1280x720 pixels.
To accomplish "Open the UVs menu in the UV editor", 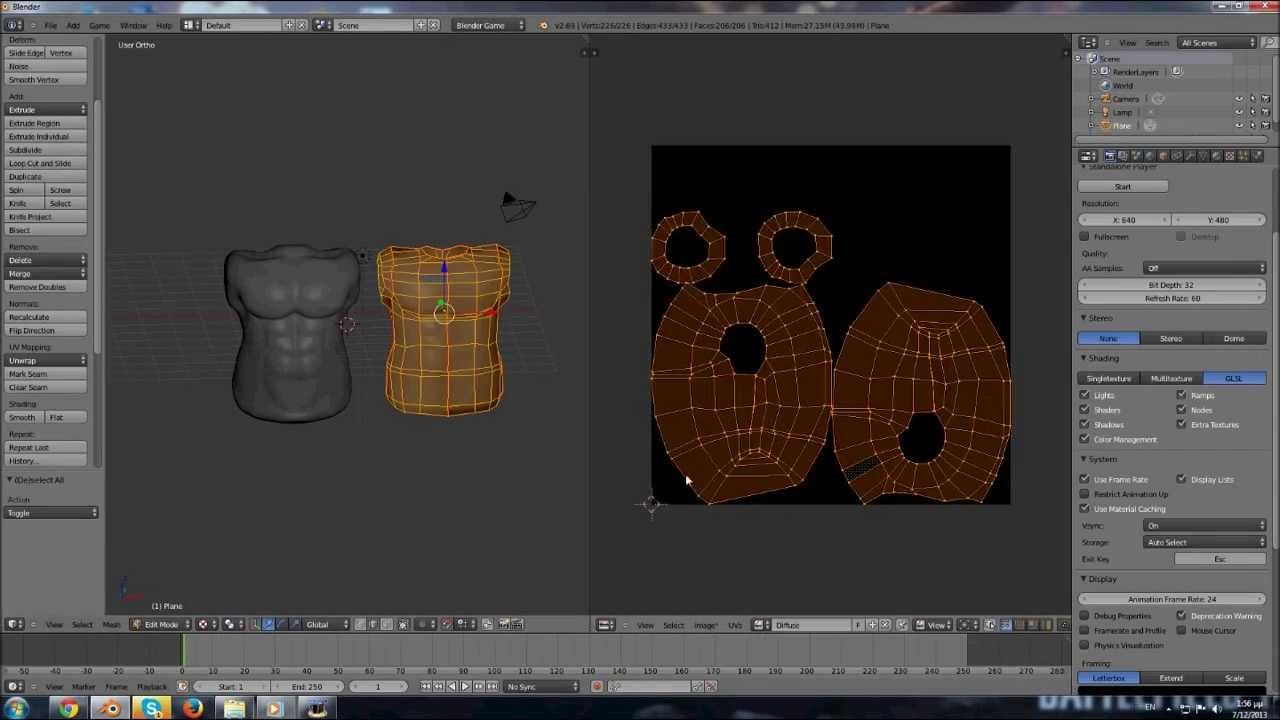I will click(735, 624).
